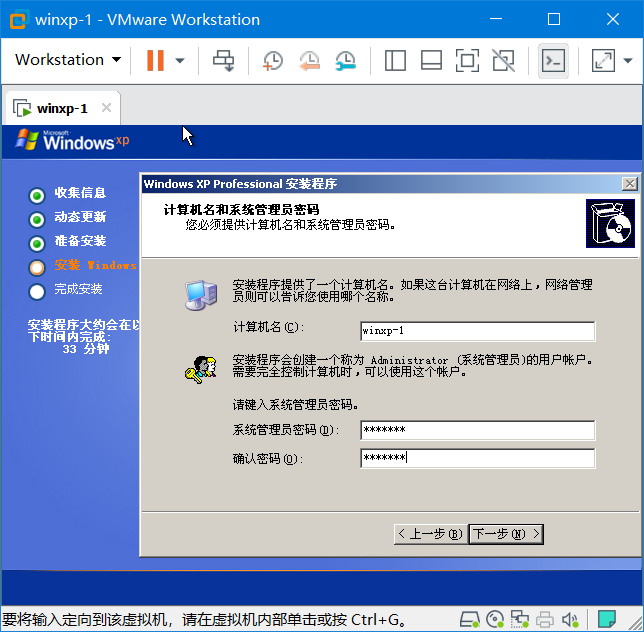644x632 pixels.
Task: Click the hard disk status icon
Action: pos(469,619)
